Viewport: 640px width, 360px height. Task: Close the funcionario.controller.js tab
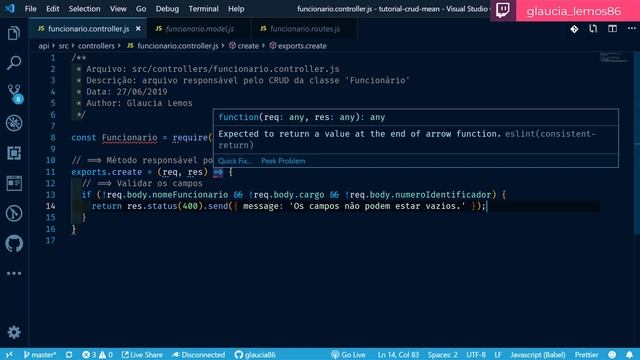click(138, 29)
